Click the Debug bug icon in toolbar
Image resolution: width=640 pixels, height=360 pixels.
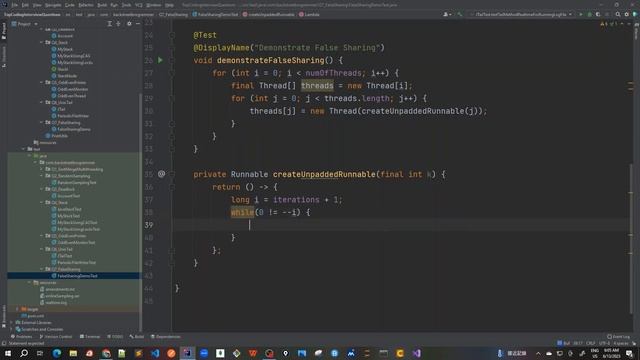[589, 14]
